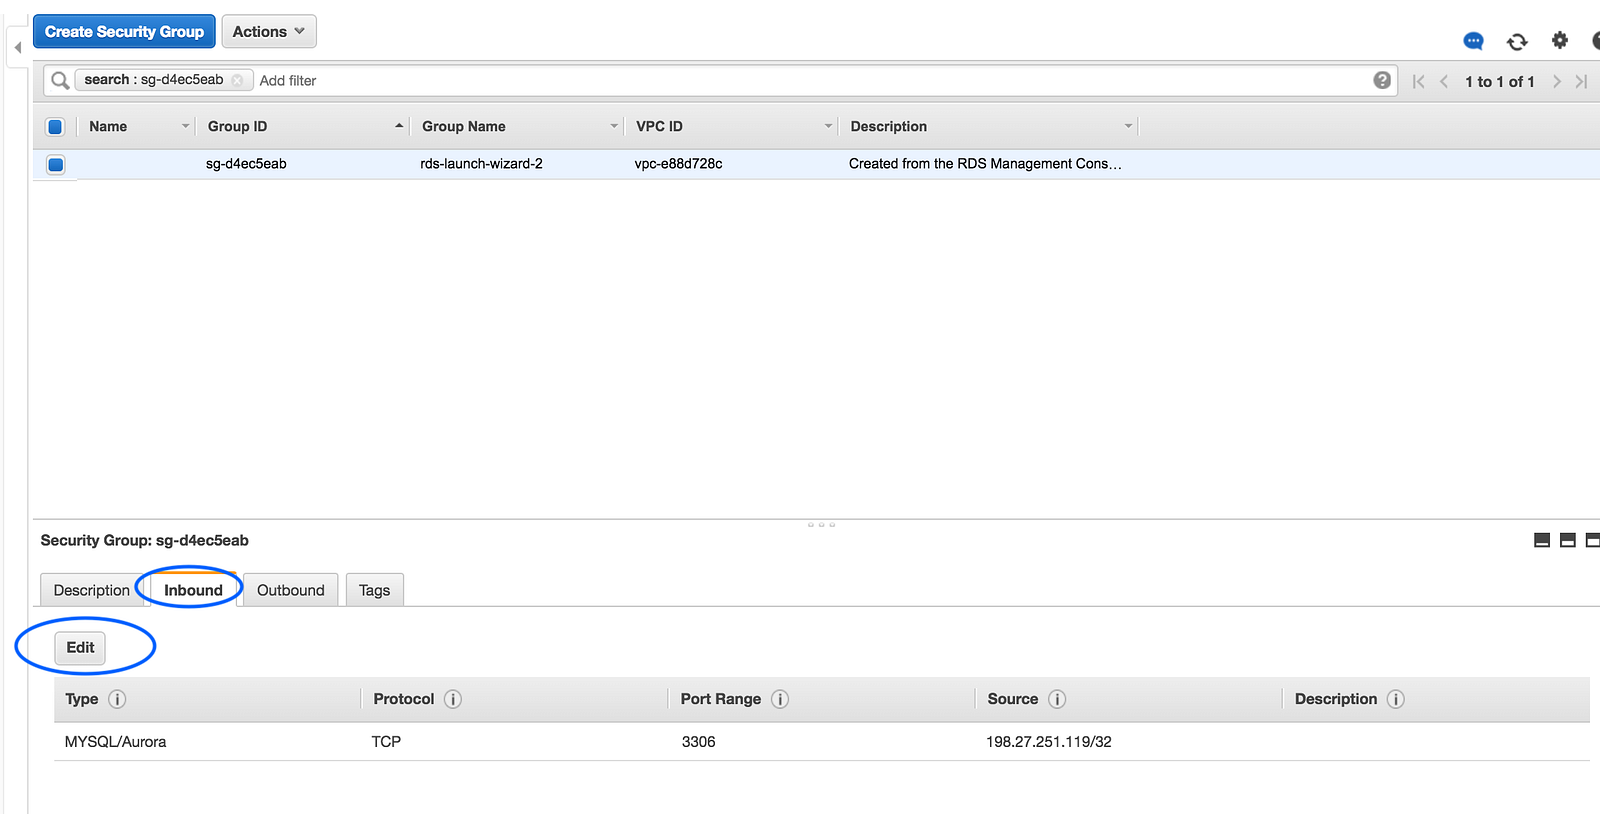Toggle checkbox for sg-d4ec5eab row
Viewport: 1600px width, 814px height.
[x=56, y=165]
